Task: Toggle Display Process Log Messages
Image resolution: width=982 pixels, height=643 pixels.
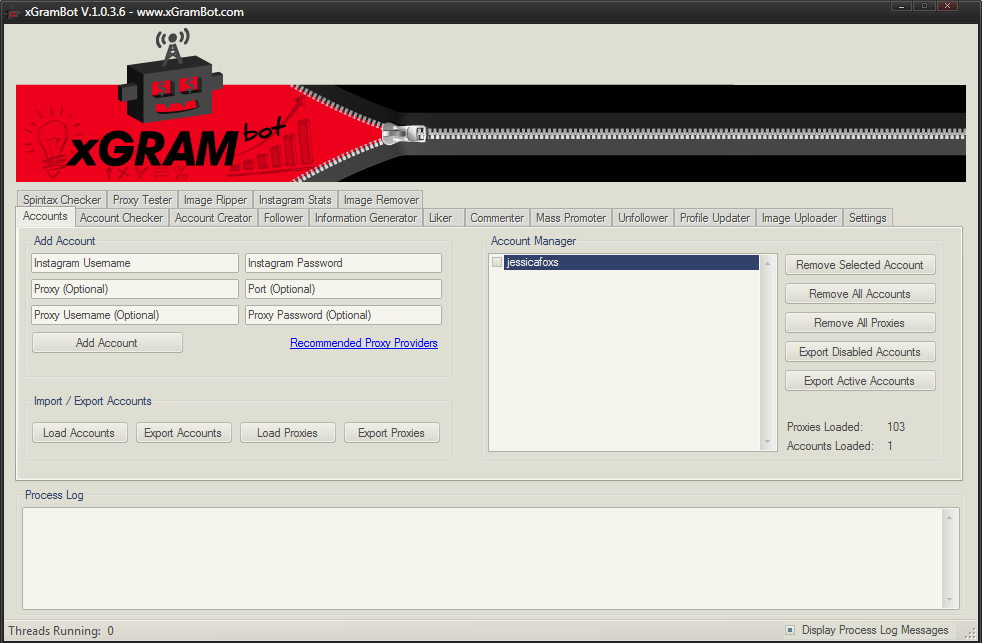Action: [x=790, y=630]
